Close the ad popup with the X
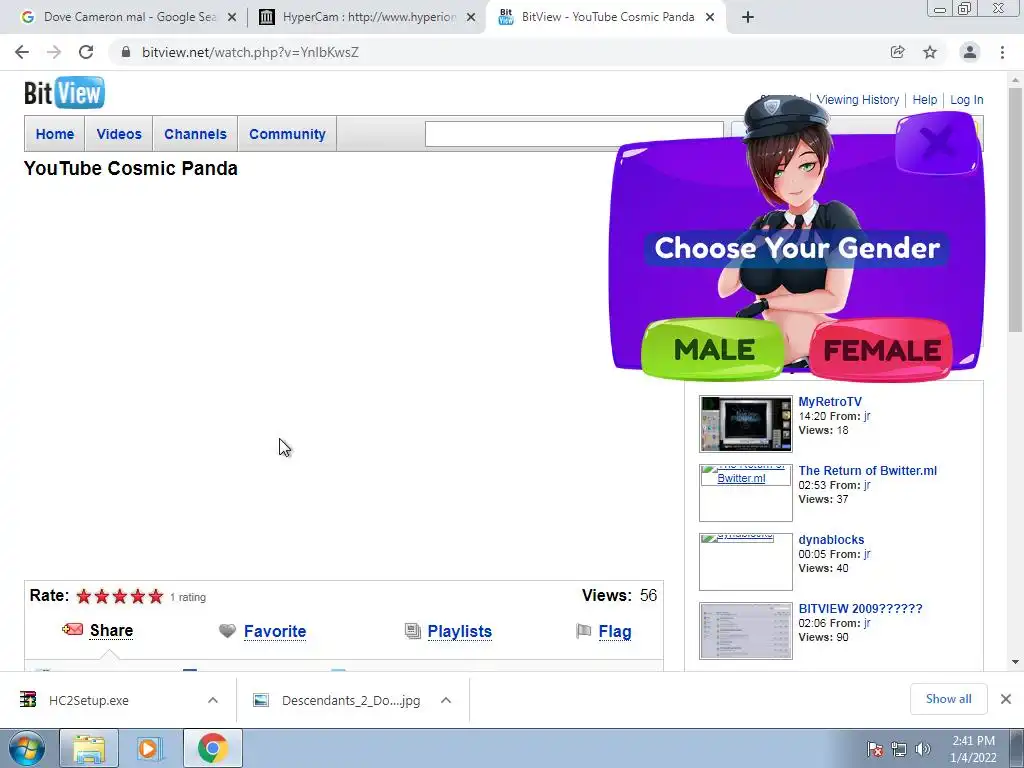 (x=937, y=142)
